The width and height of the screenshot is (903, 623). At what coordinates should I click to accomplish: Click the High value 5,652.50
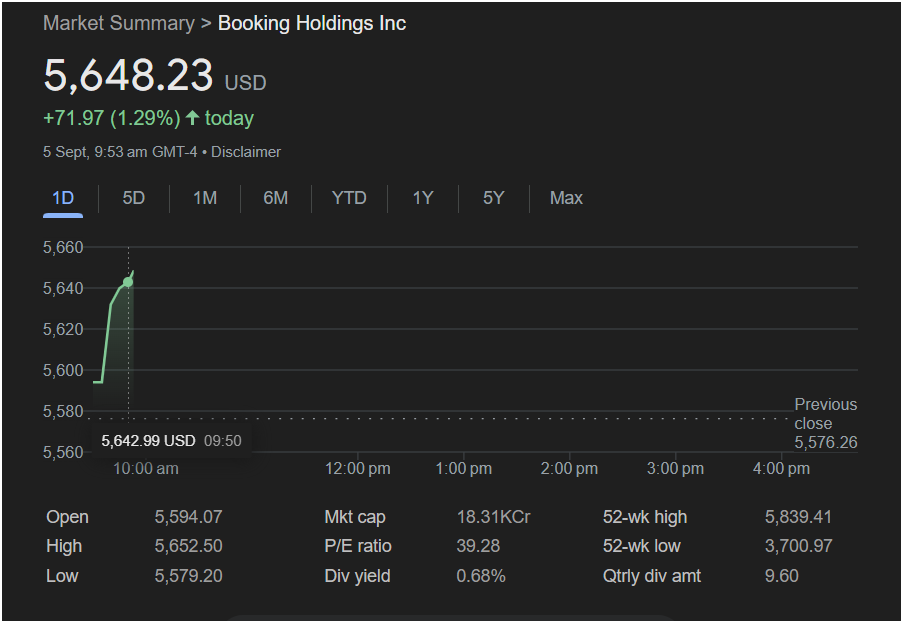188,546
